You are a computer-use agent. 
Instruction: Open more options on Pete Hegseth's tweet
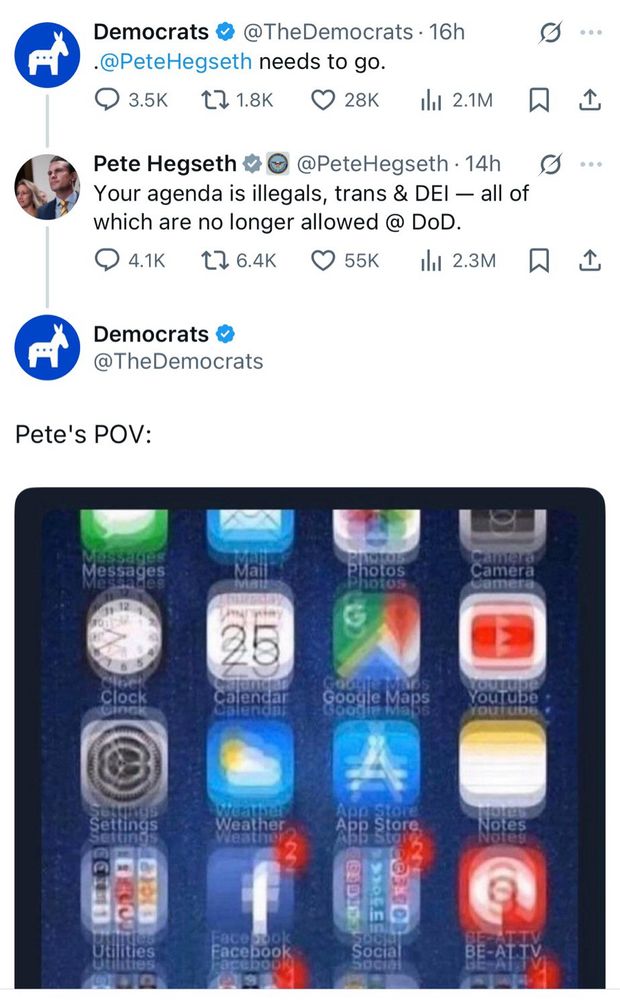click(591, 165)
